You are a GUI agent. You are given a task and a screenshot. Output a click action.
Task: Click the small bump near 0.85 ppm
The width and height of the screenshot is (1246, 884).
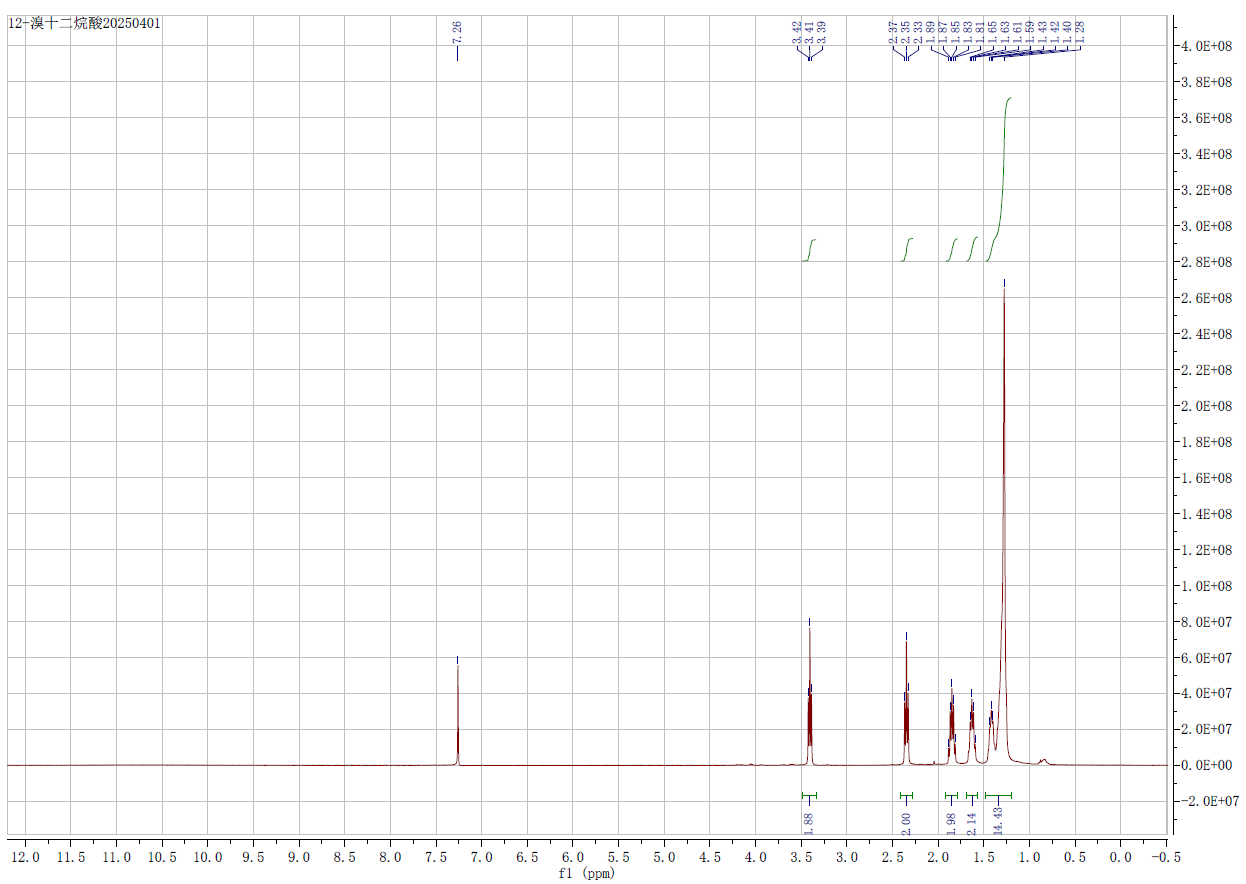tap(1043, 761)
